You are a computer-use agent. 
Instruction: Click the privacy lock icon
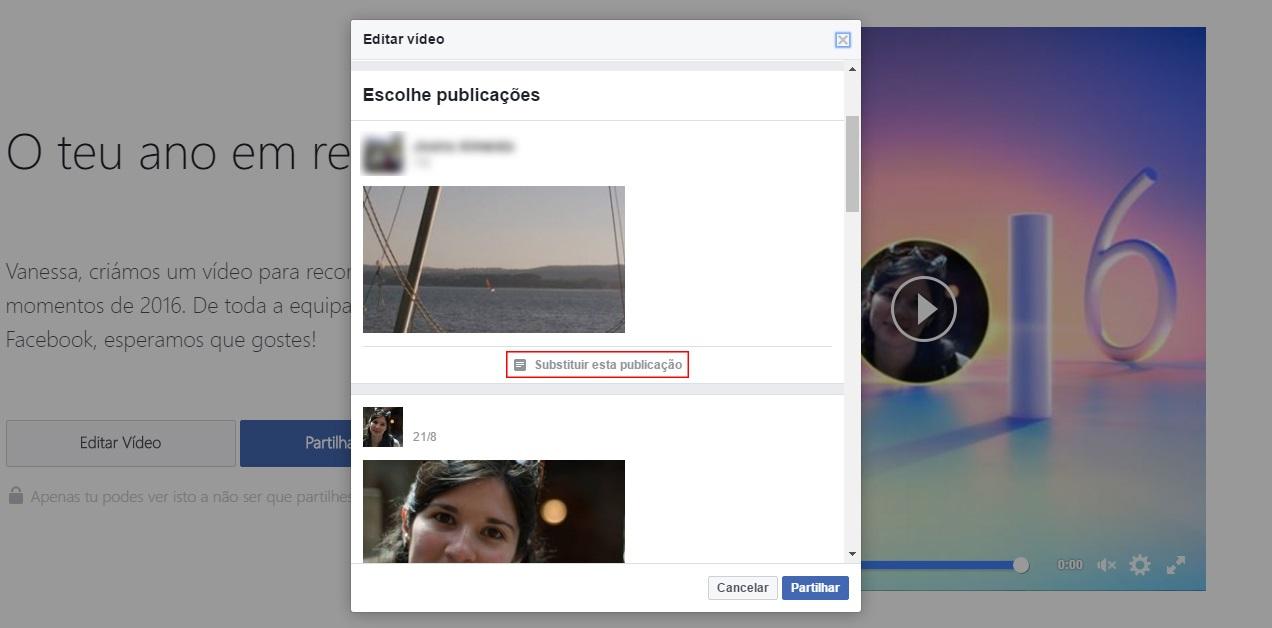coord(16,496)
